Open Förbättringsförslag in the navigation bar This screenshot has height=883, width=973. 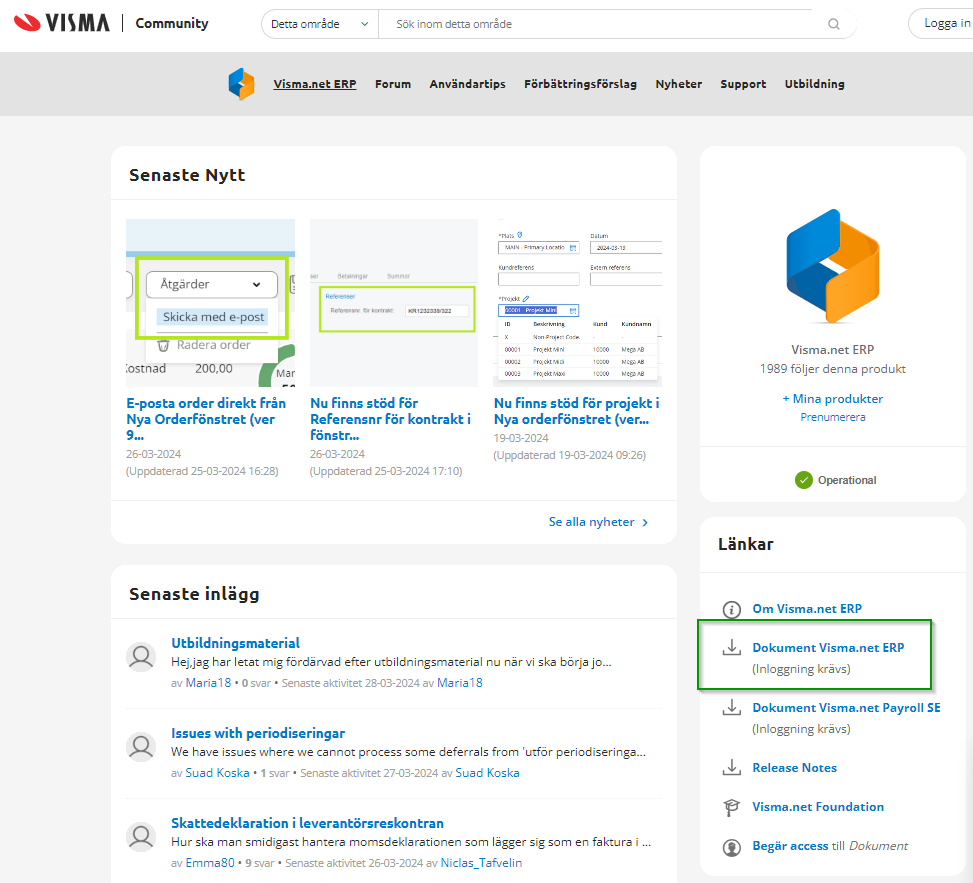580,84
